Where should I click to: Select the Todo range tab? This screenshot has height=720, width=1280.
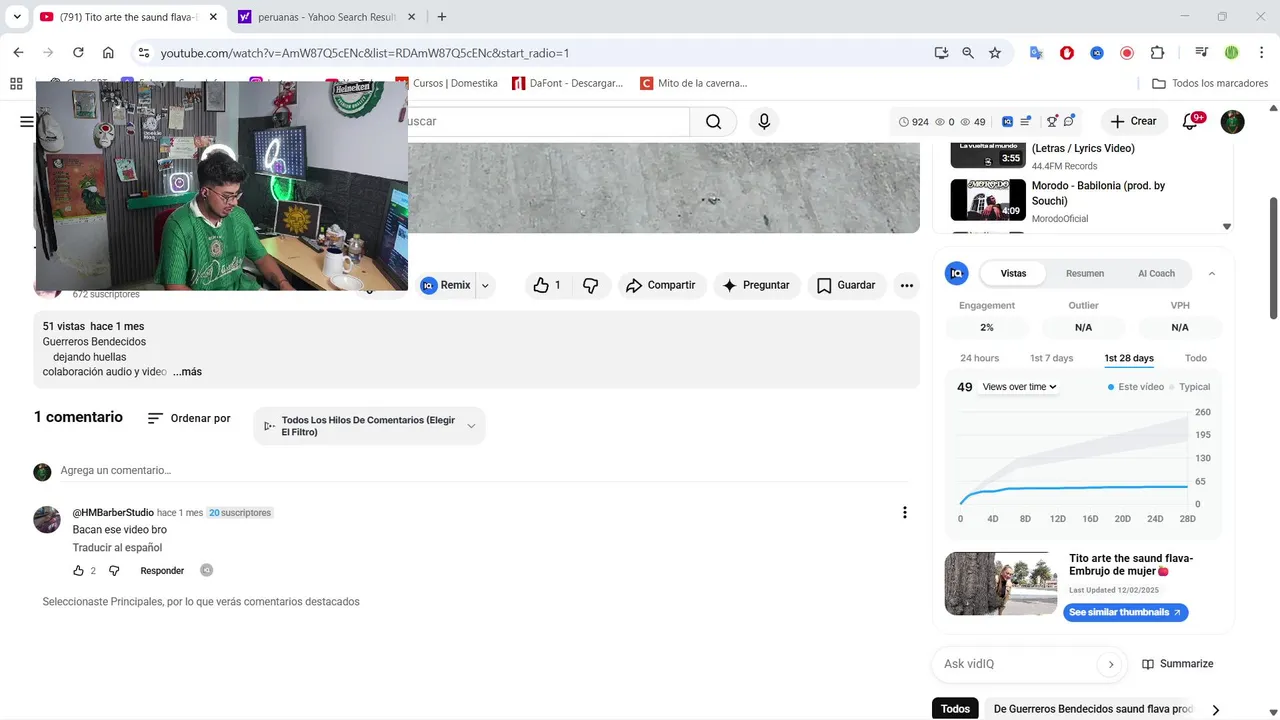(x=1196, y=358)
